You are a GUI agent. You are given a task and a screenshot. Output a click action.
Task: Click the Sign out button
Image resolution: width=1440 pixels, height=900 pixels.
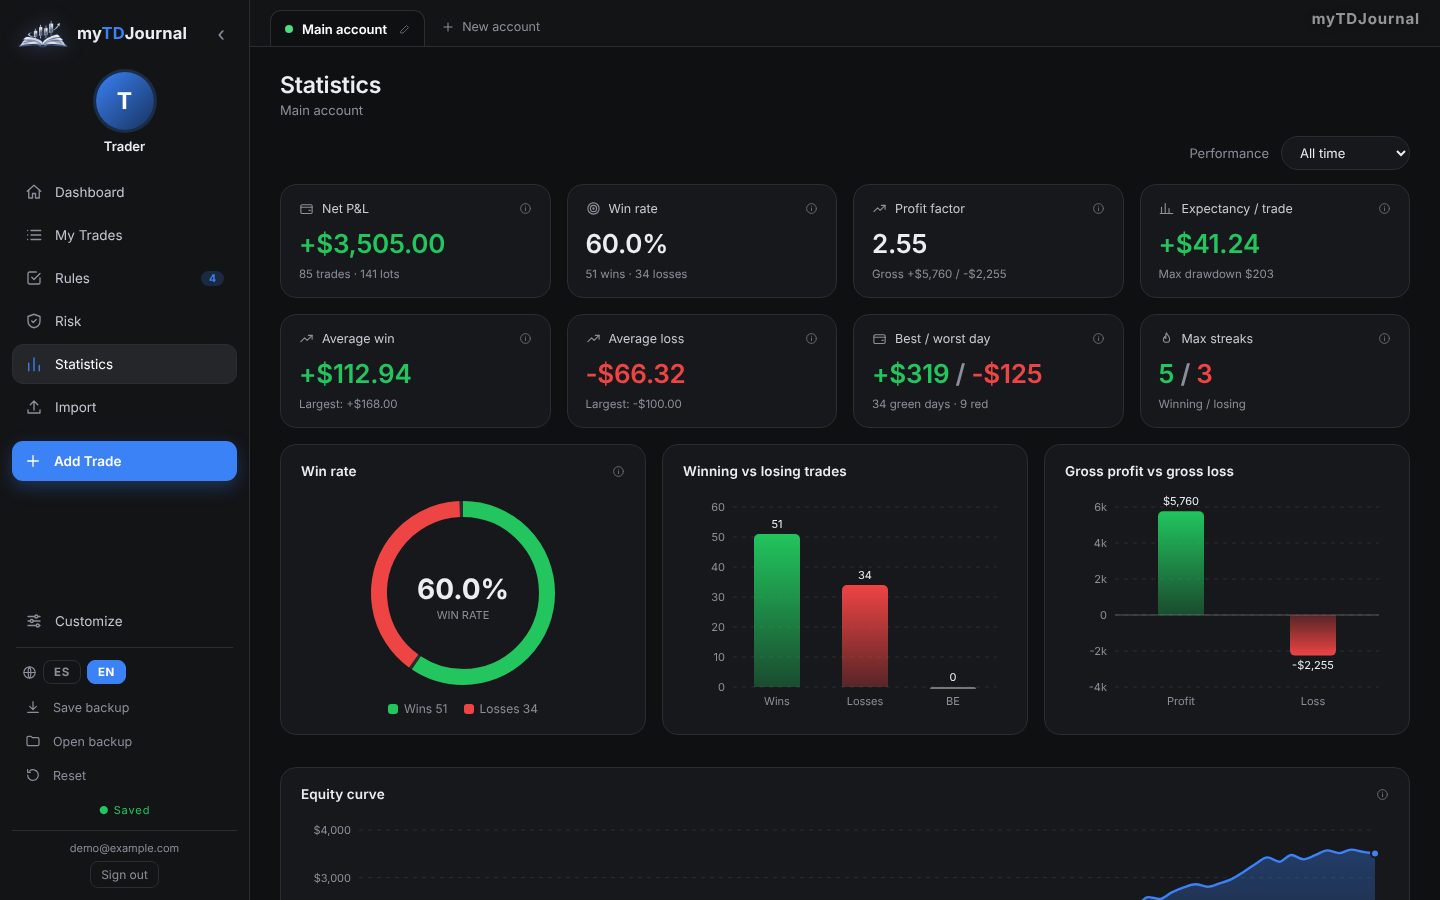[124, 875]
